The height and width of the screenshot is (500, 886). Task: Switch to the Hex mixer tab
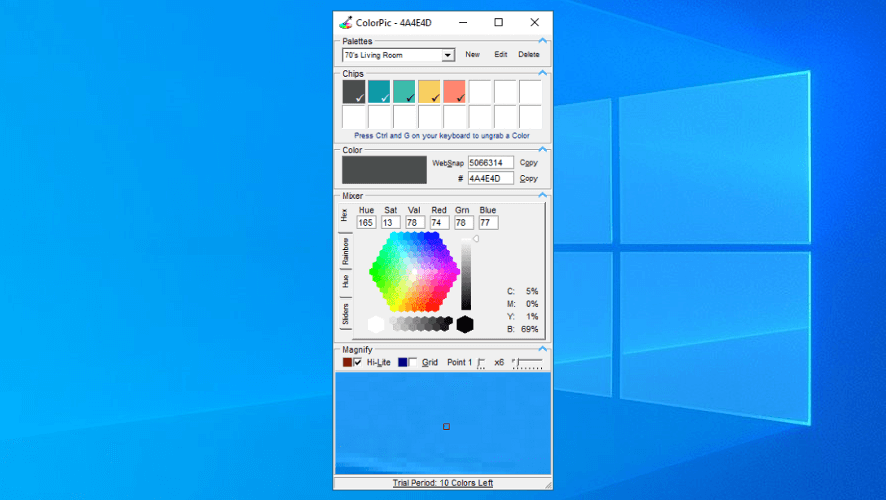pyautogui.click(x=345, y=216)
